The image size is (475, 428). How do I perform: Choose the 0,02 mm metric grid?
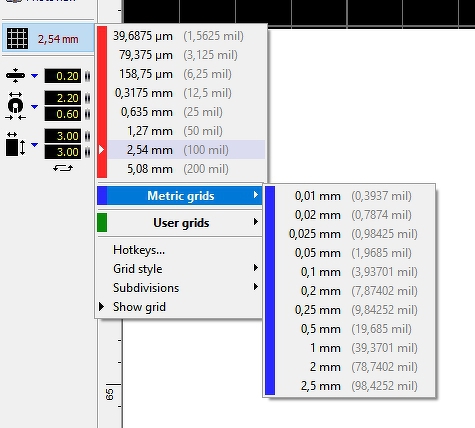coord(355,215)
